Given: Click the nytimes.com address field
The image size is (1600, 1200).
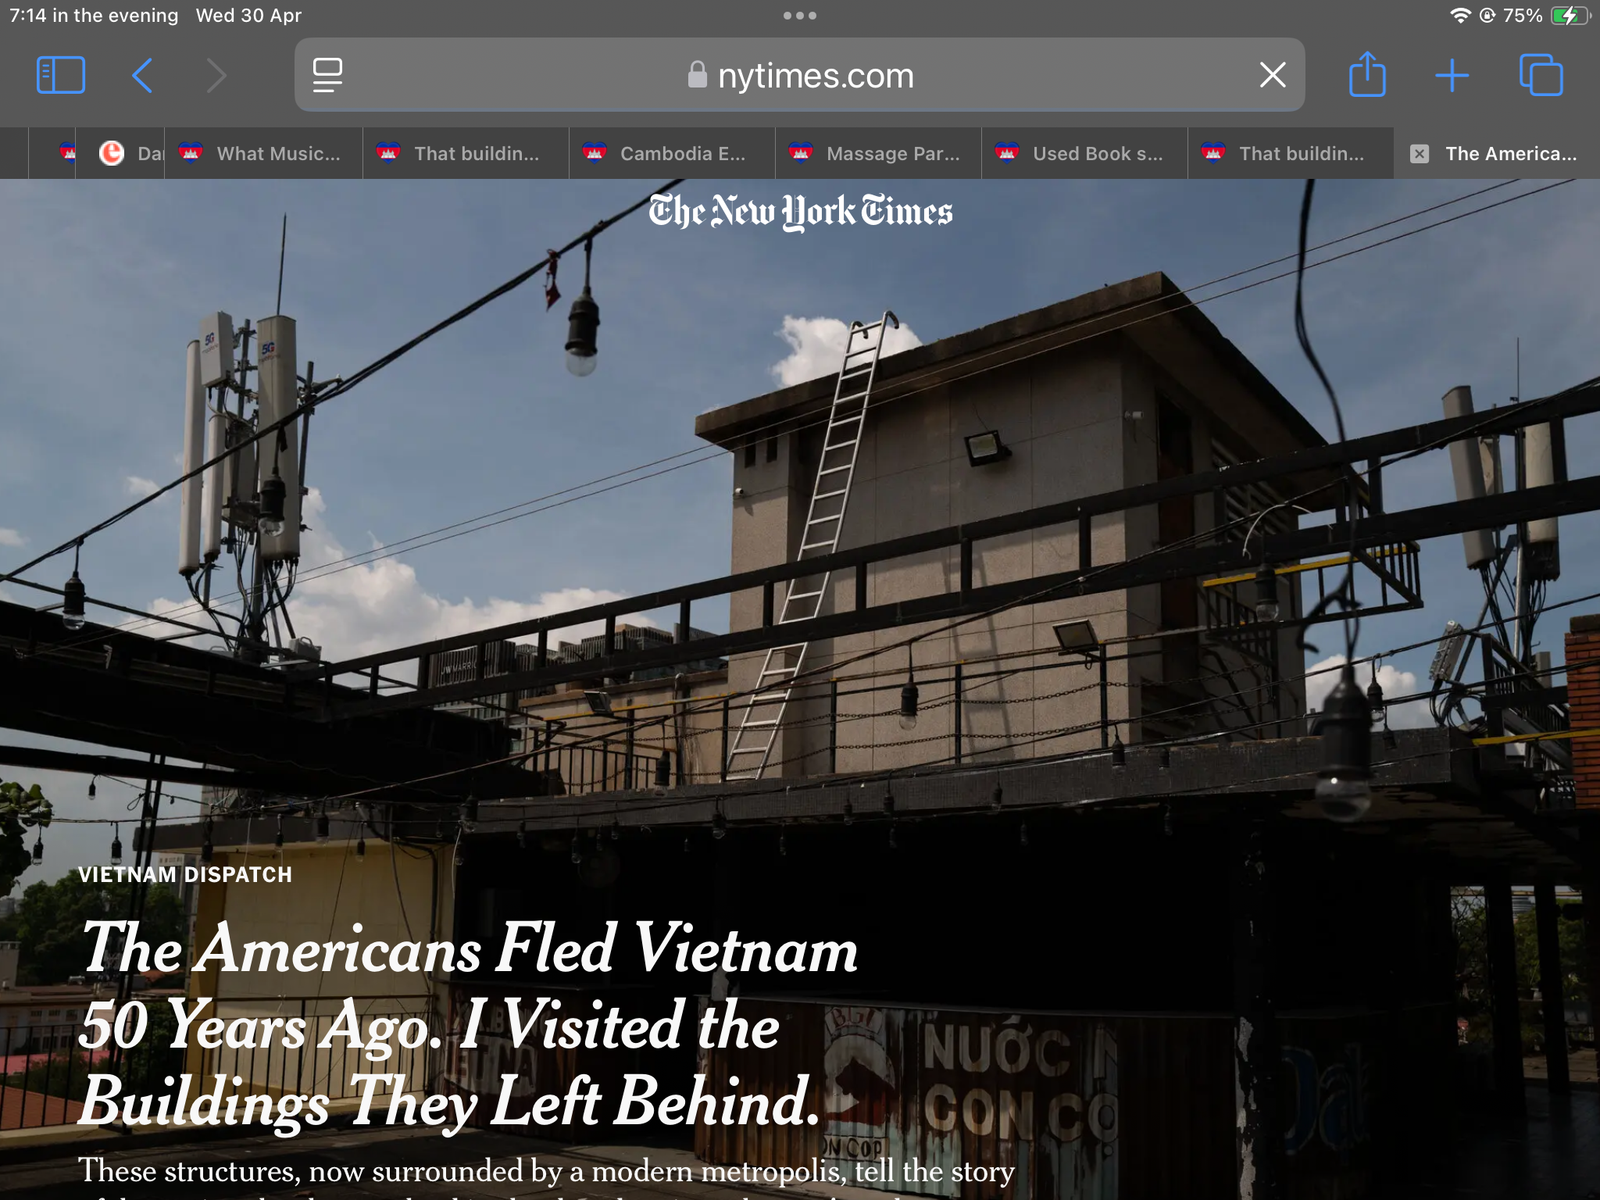Looking at the screenshot, I should pos(800,75).
